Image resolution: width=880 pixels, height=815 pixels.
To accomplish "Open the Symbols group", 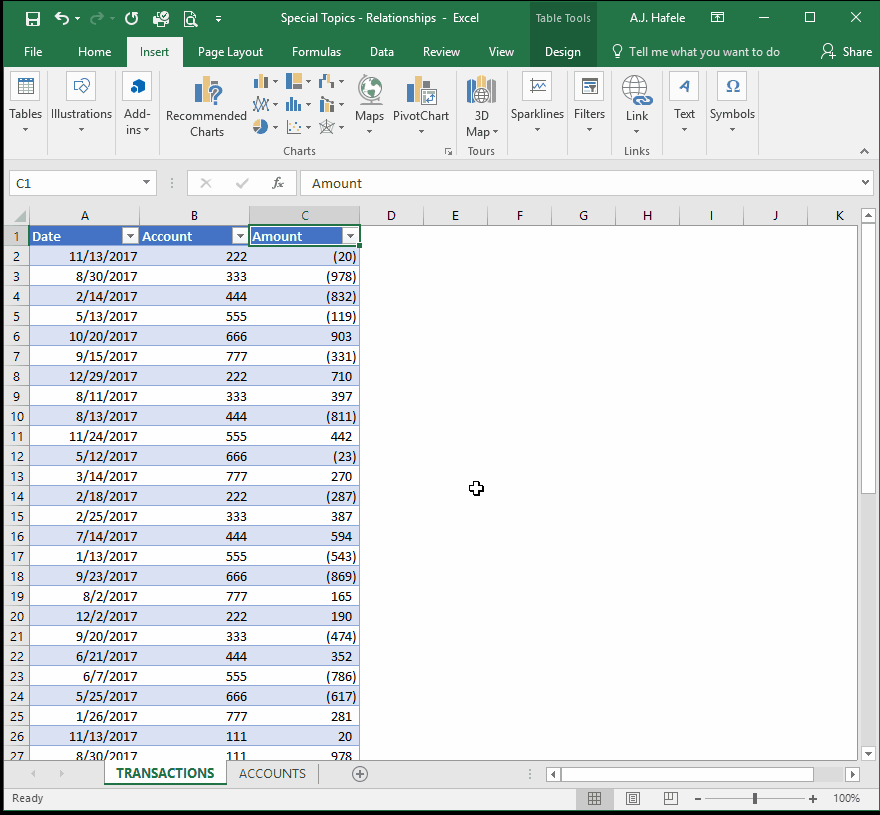I will pos(732,104).
